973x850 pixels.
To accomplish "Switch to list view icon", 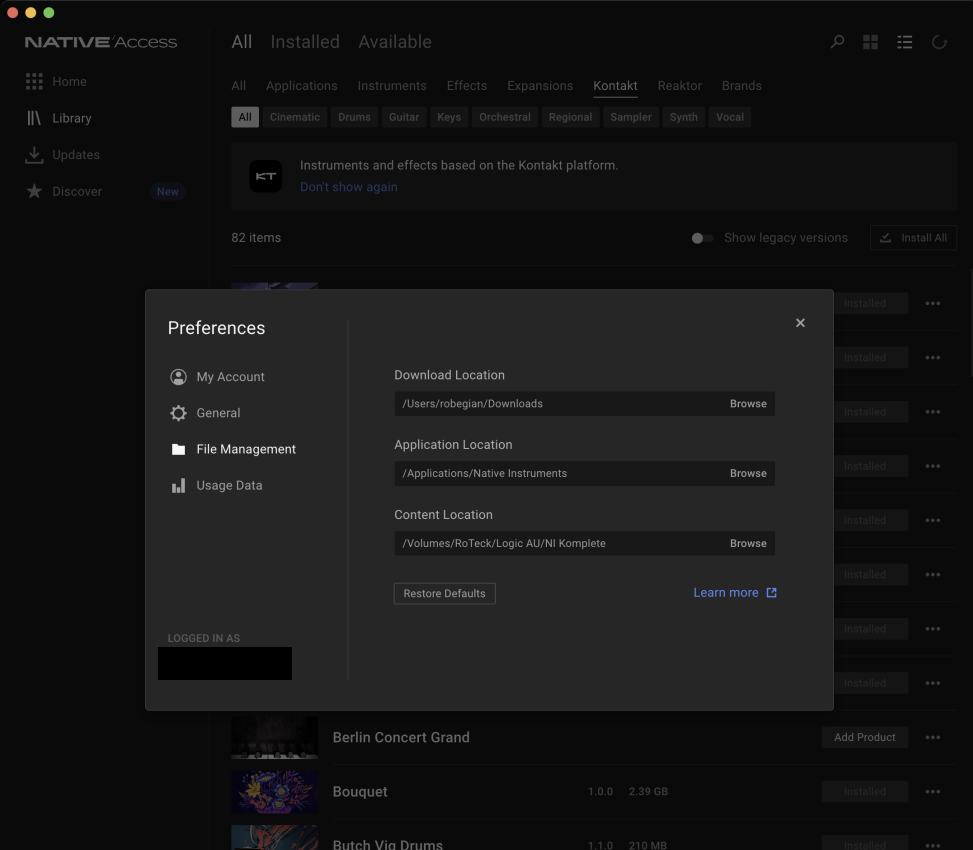I will point(905,42).
